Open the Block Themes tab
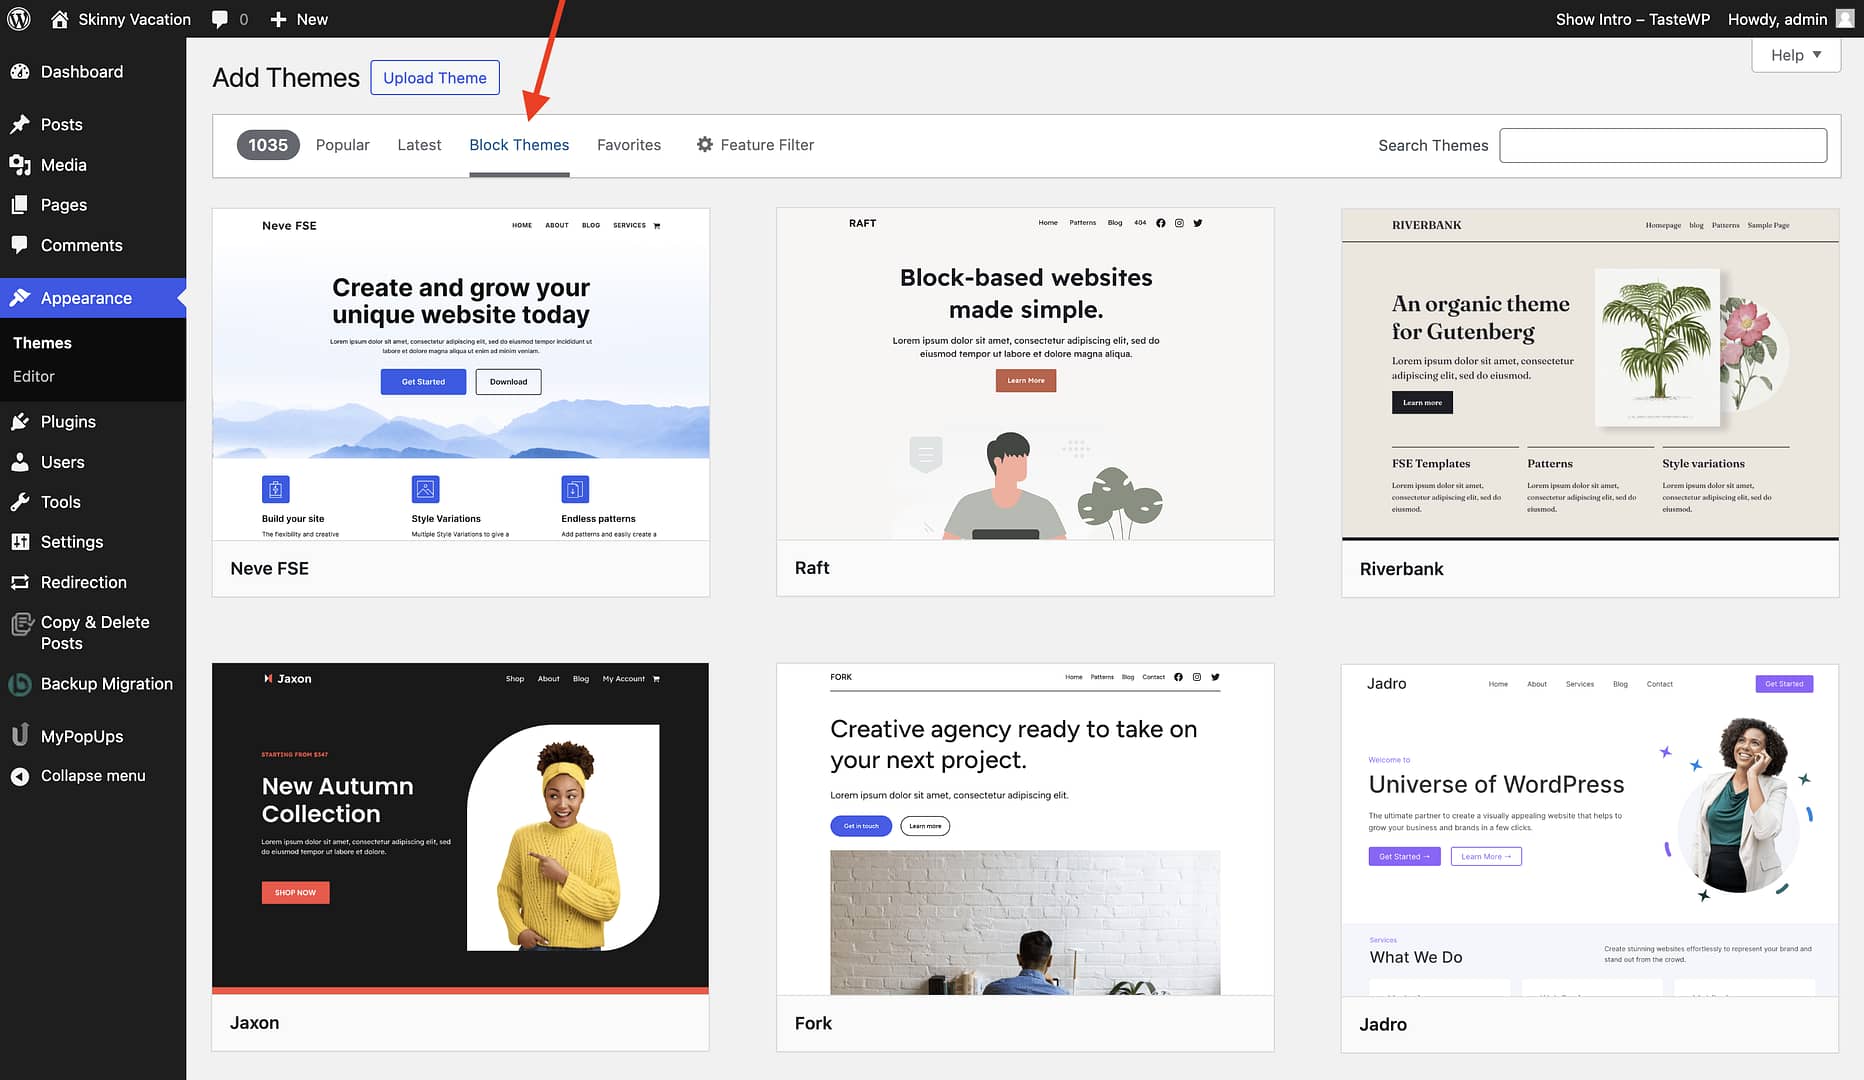This screenshot has height=1080, width=1864. coord(519,145)
